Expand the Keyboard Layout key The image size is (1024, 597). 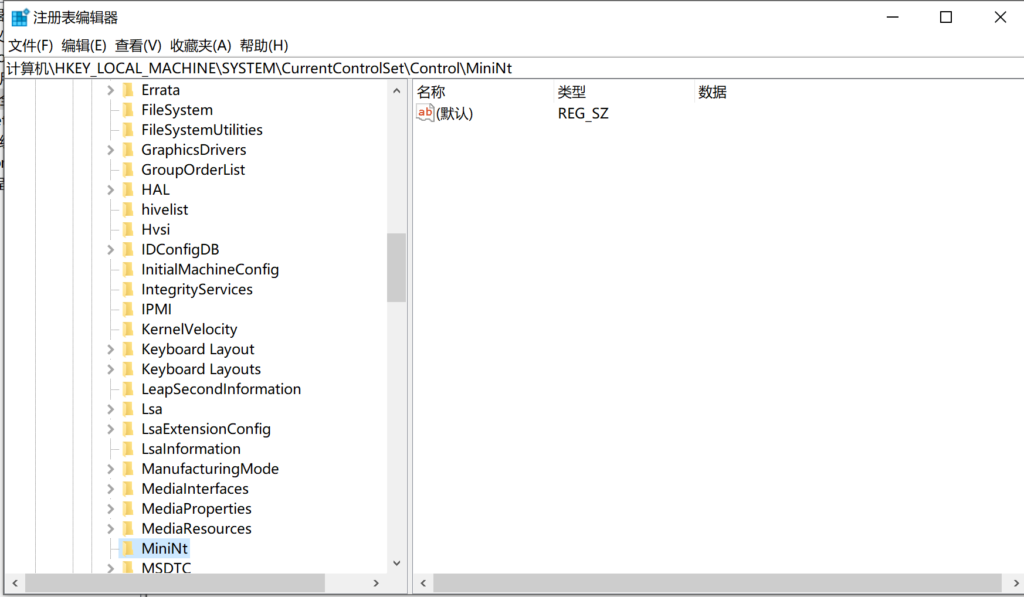coord(110,349)
